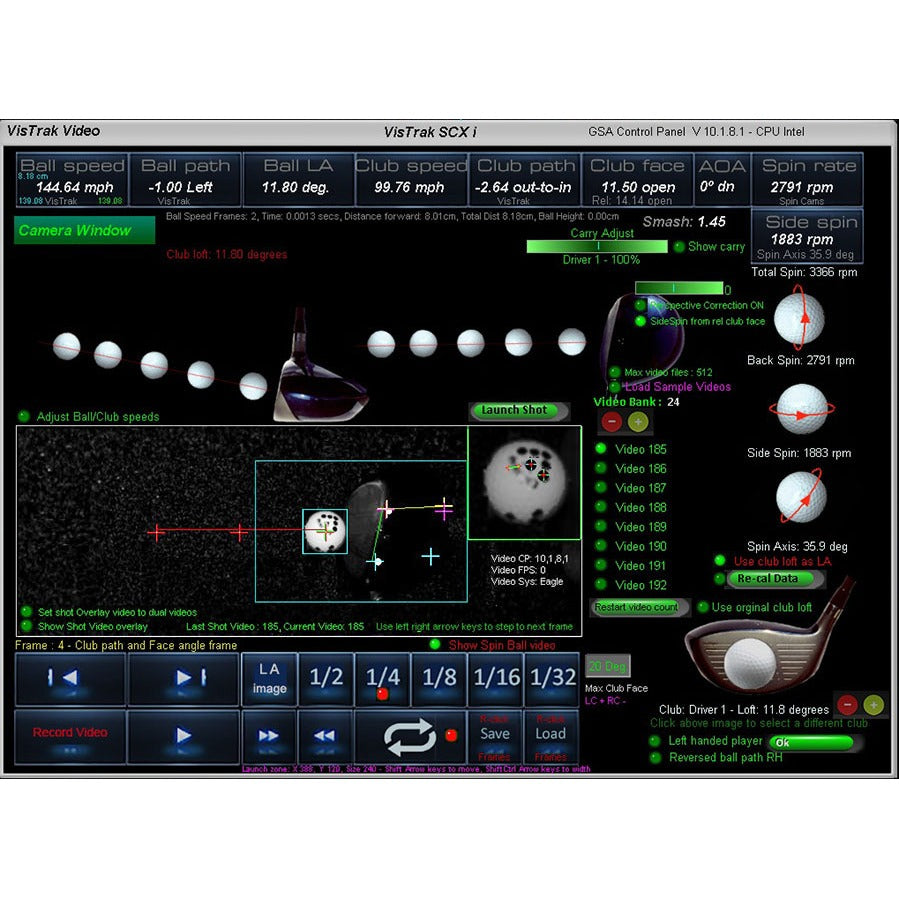Set playback speed to 1/2

pyautogui.click(x=326, y=678)
